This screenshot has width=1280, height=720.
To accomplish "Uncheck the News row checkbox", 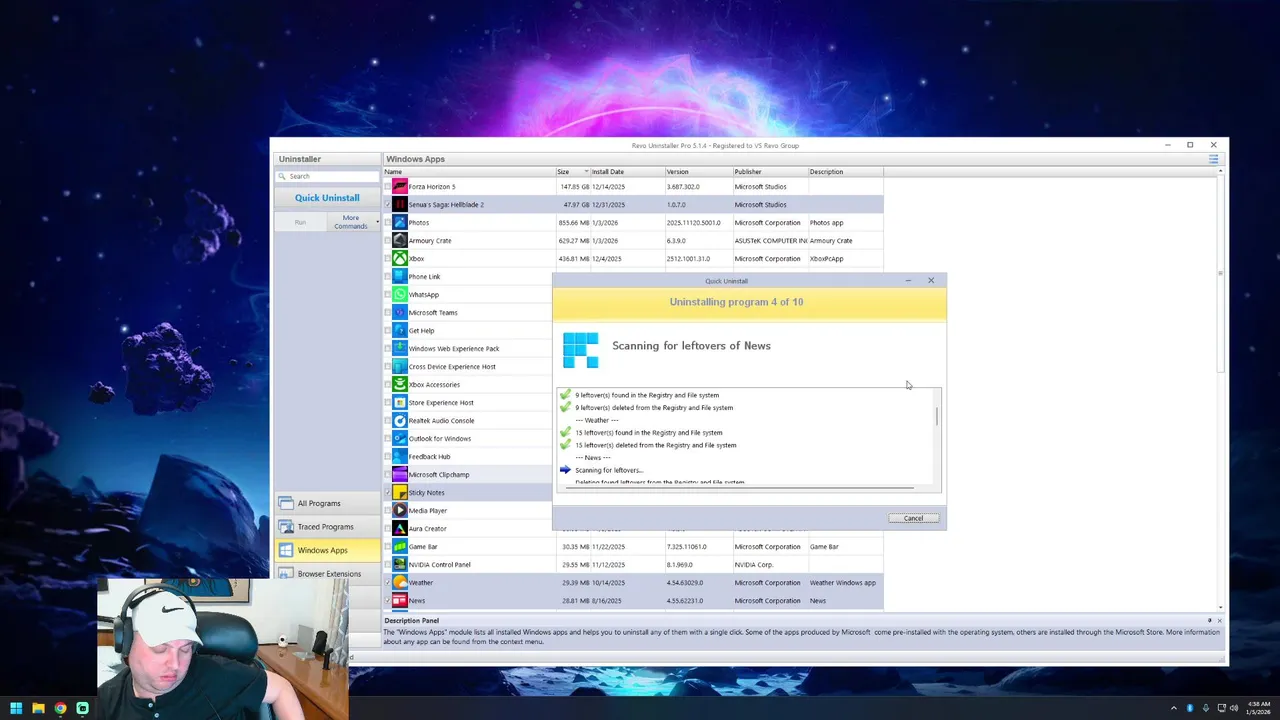I will (388, 601).
